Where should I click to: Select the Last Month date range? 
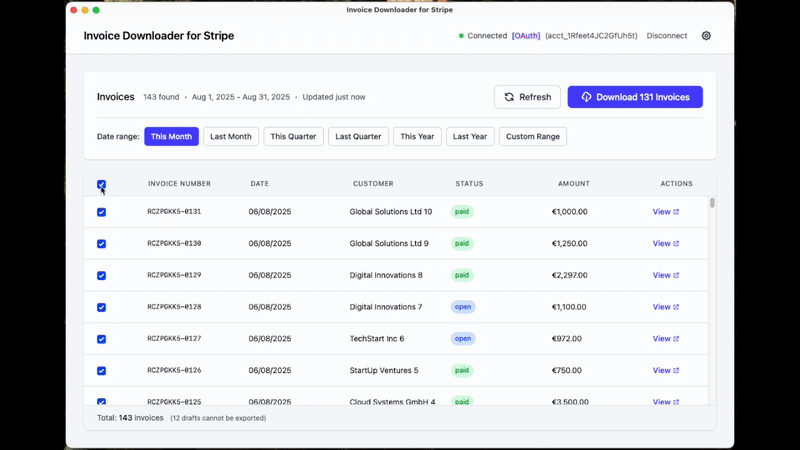point(231,136)
